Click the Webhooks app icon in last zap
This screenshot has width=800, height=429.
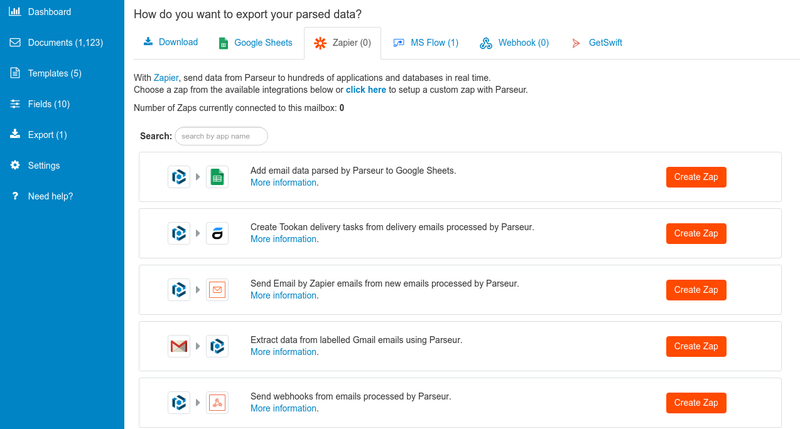(x=218, y=403)
